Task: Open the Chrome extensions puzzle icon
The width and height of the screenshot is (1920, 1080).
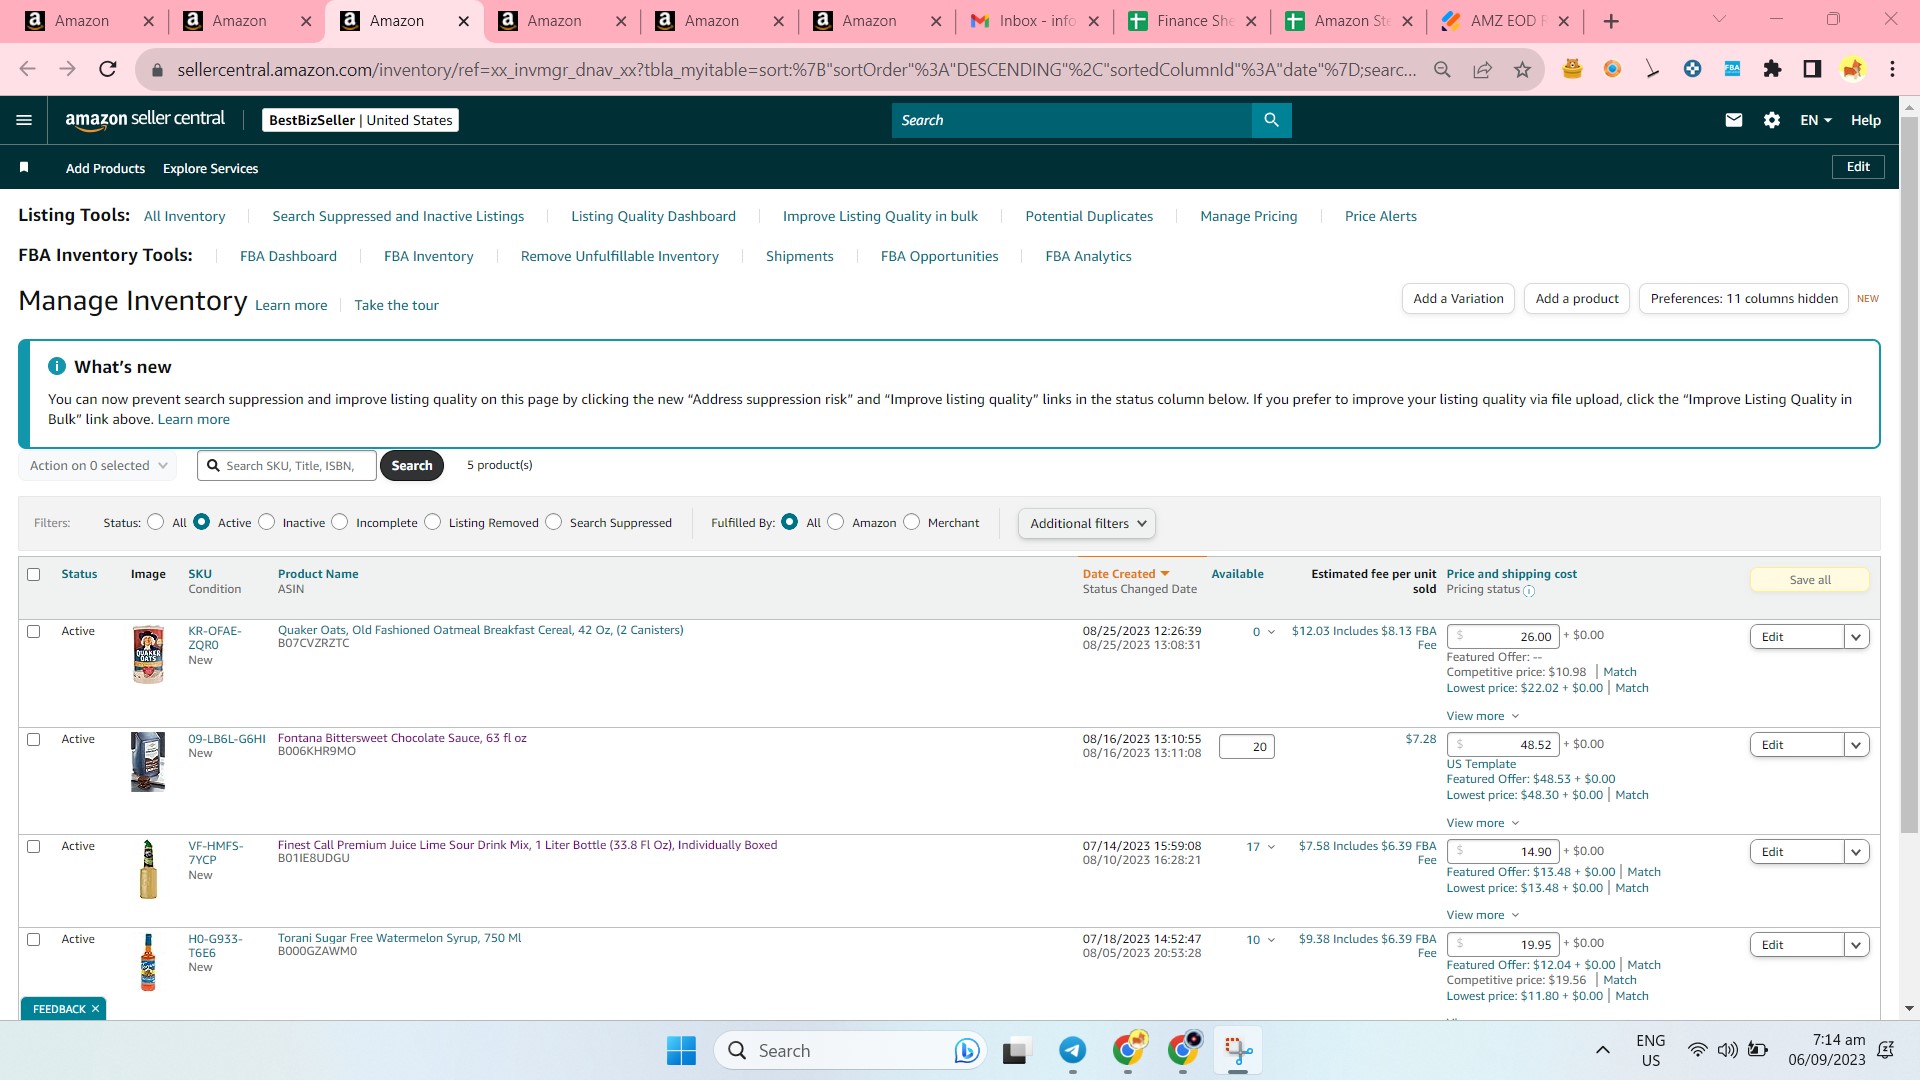Action: [x=1772, y=69]
